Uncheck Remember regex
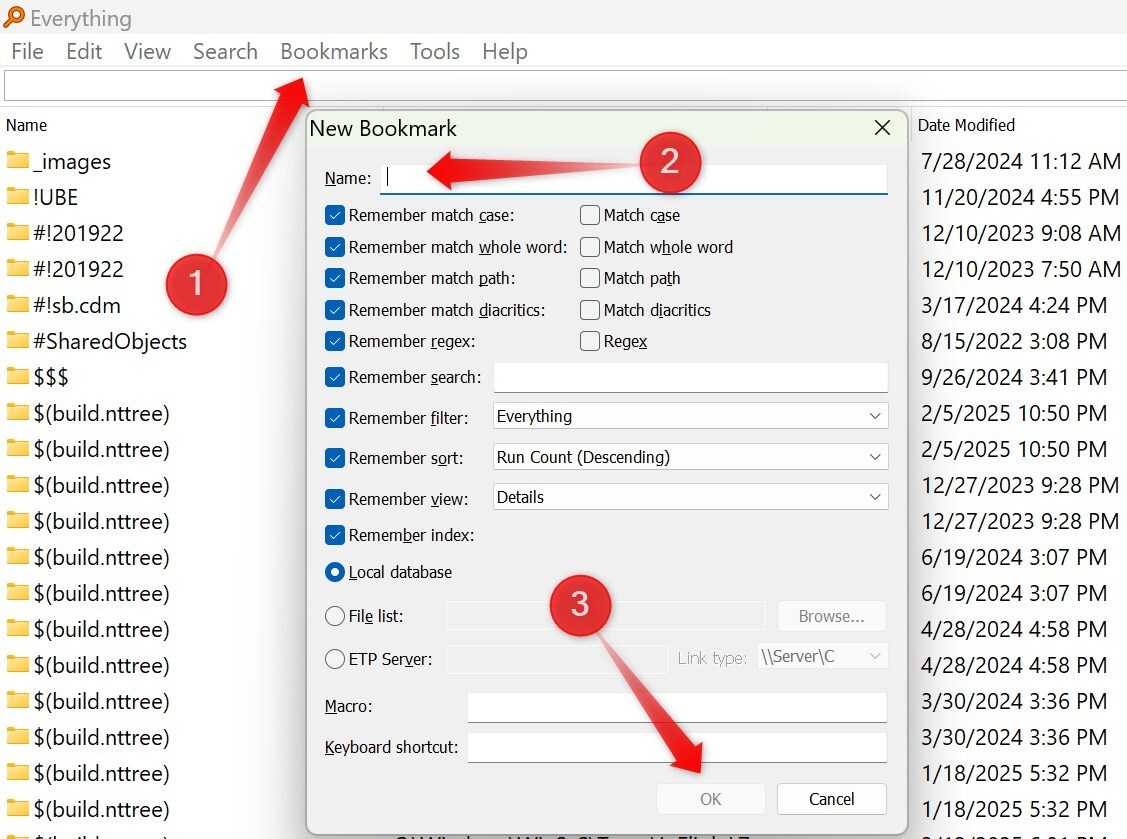The width and height of the screenshot is (1127, 839). 334,341
